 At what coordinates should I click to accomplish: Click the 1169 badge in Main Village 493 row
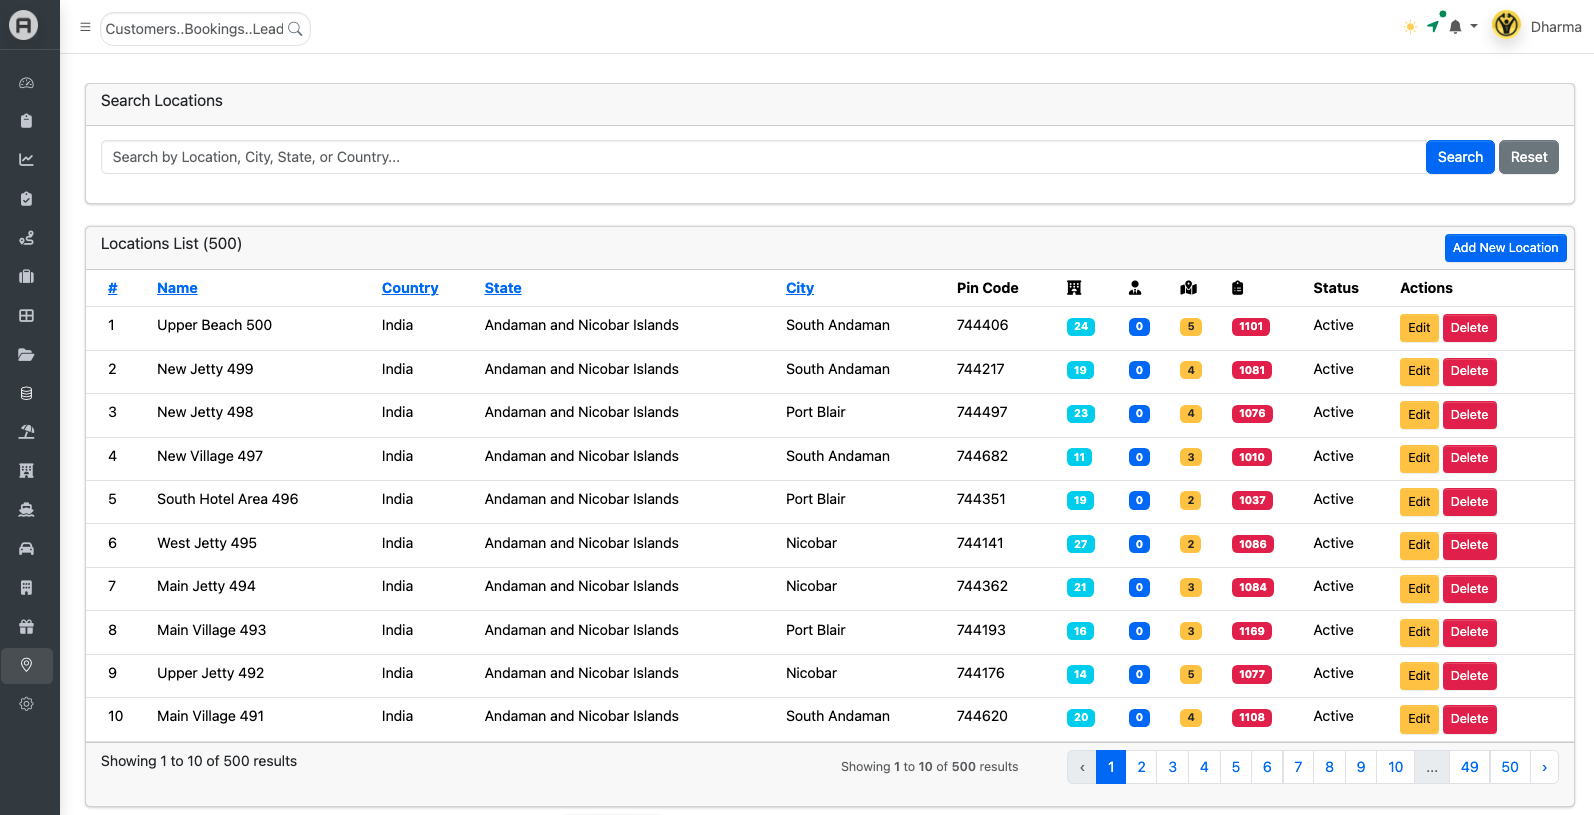click(x=1252, y=632)
